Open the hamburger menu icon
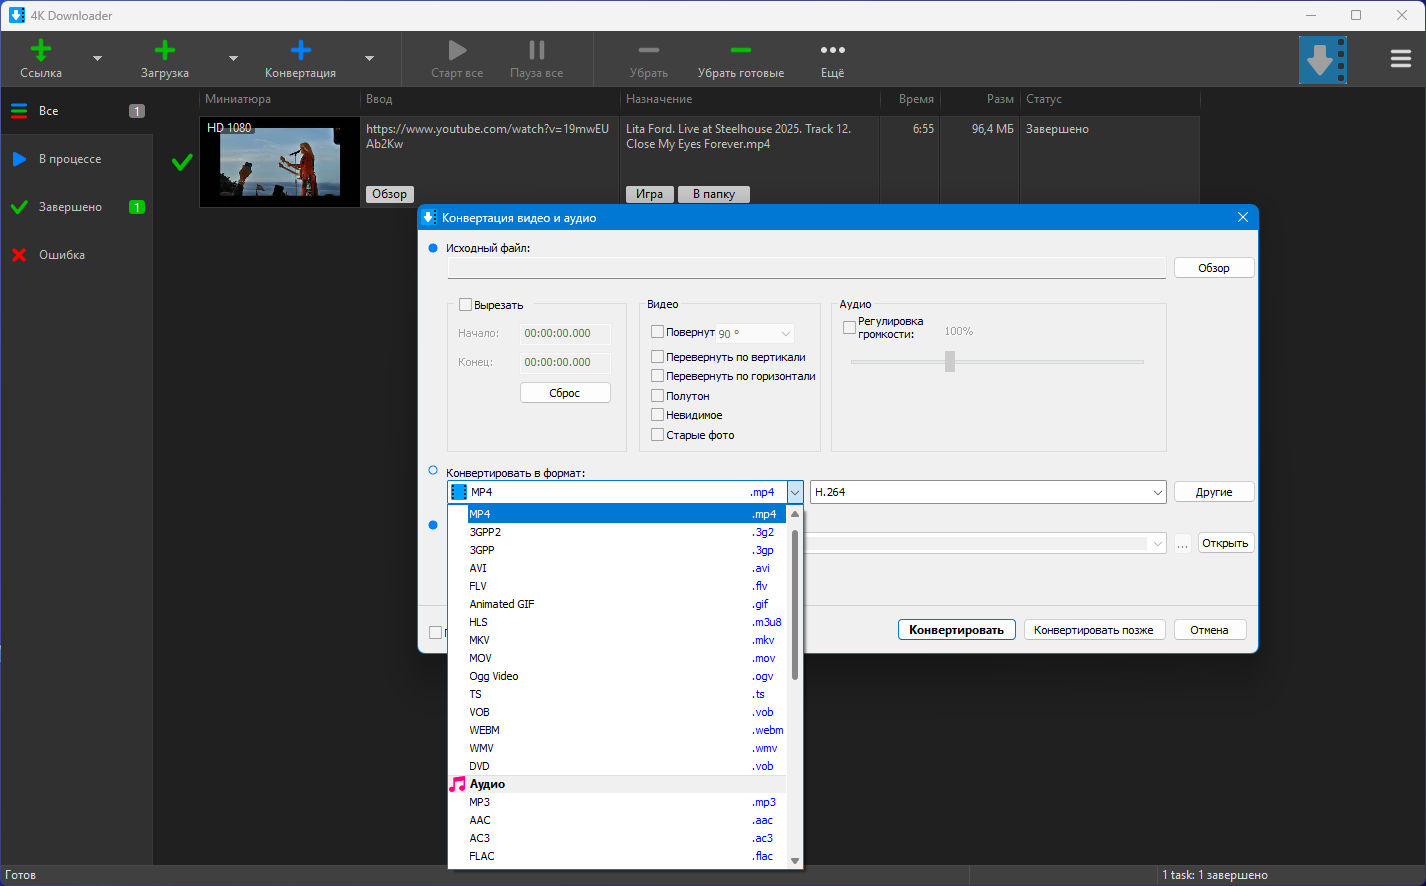 tap(1400, 59)
